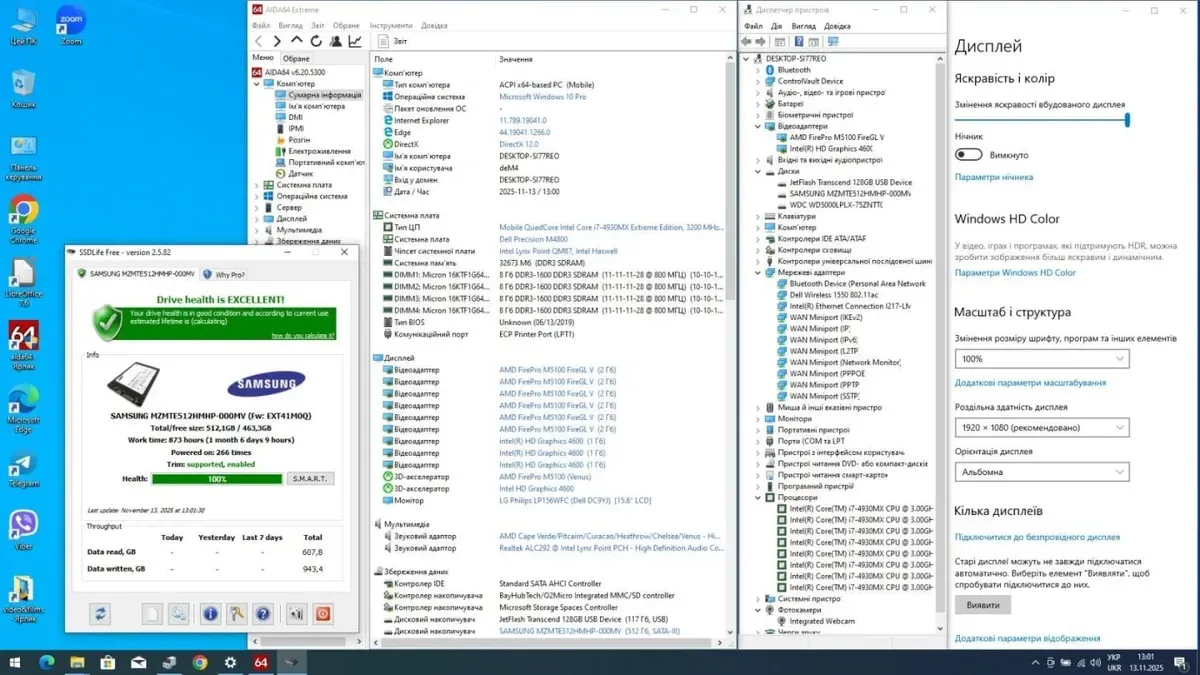The height and width of the screenshot is (675, 1200).
Task: Click the blue info icon in SSDLife
Action: pyautogui.click(x=210, y=614)
